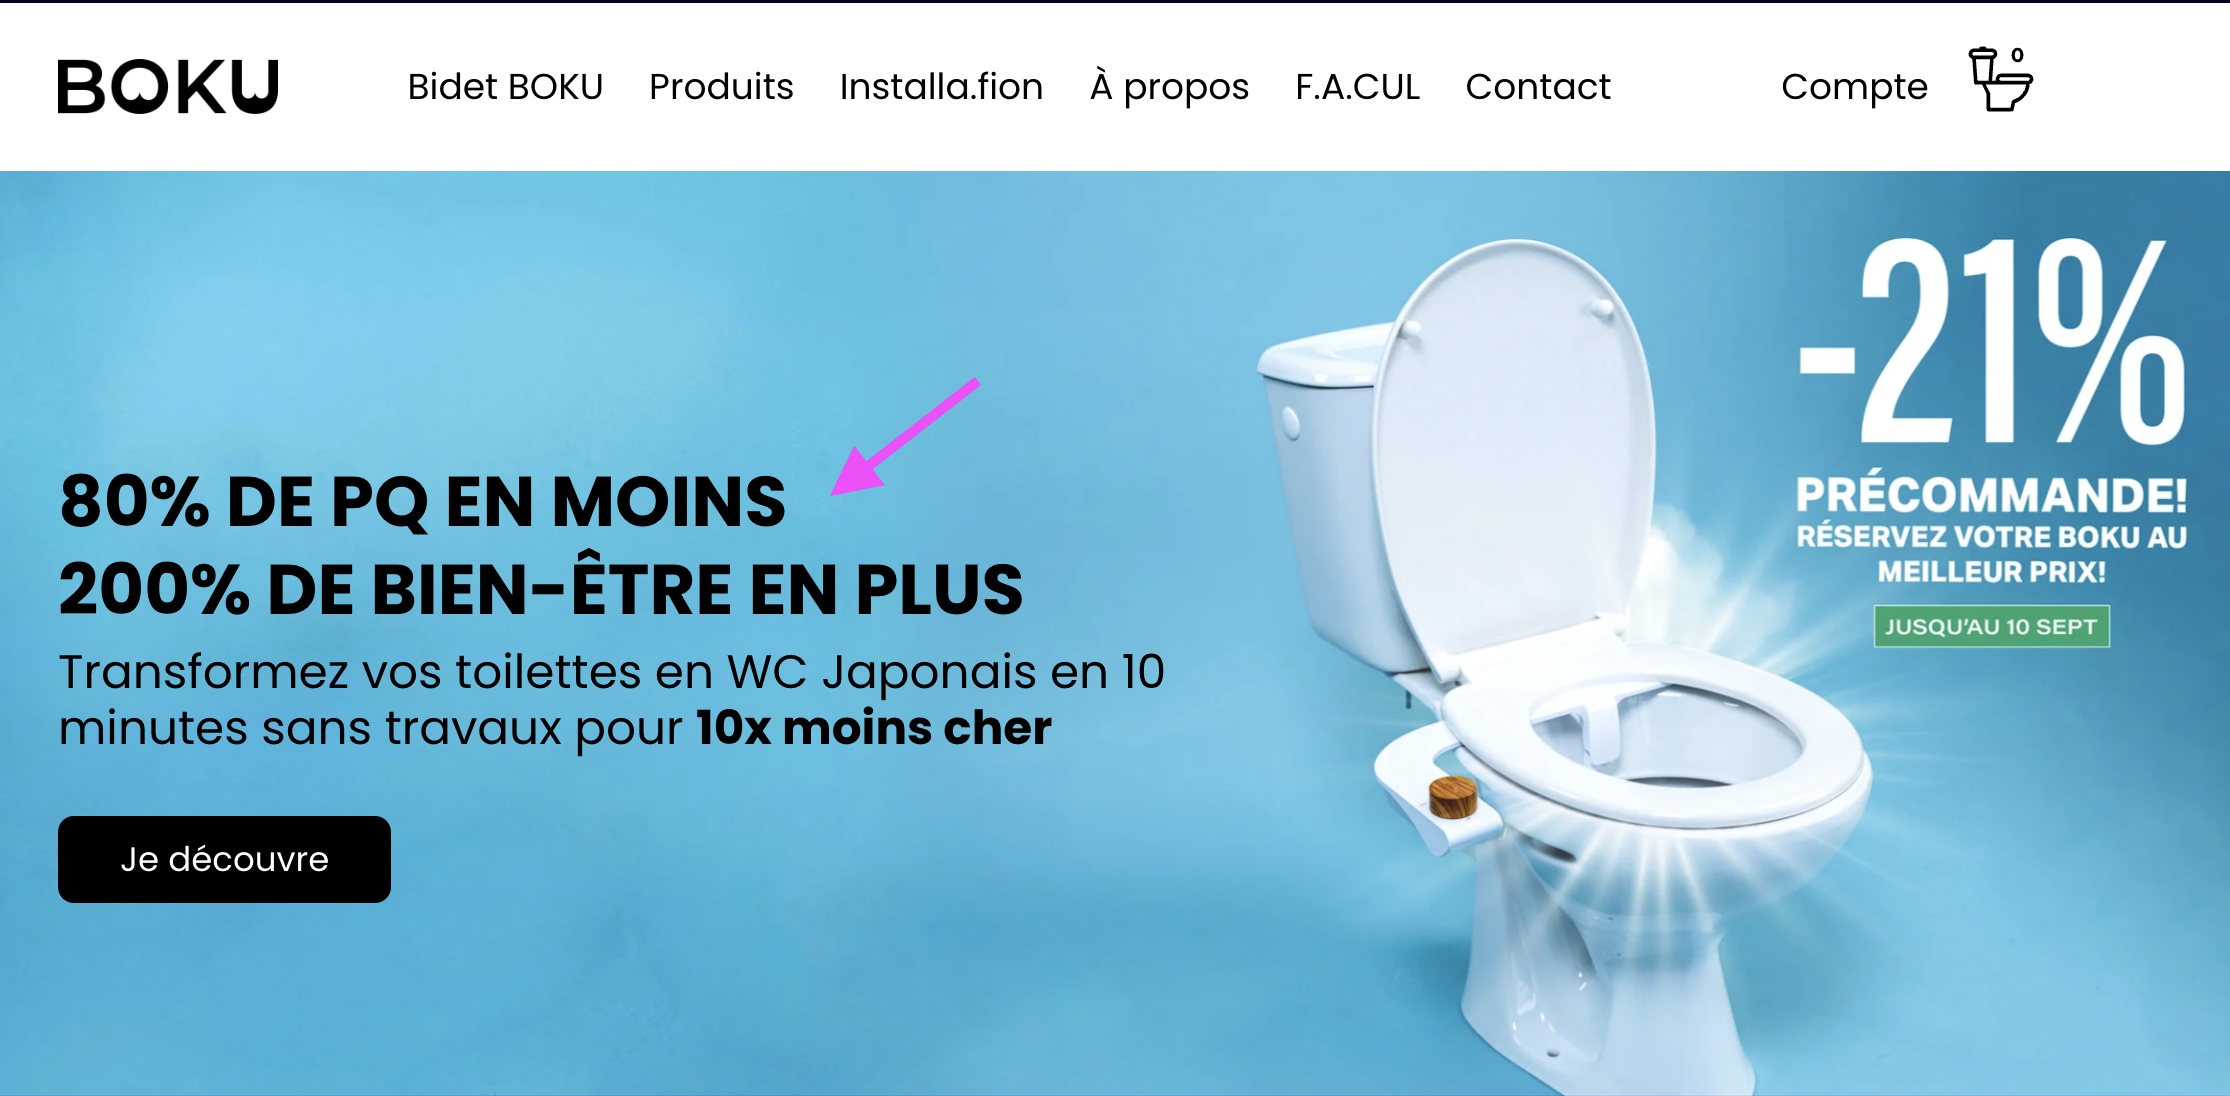Click the 10x moins cher bold text
2230x1096 pixels.
point(874,728)
